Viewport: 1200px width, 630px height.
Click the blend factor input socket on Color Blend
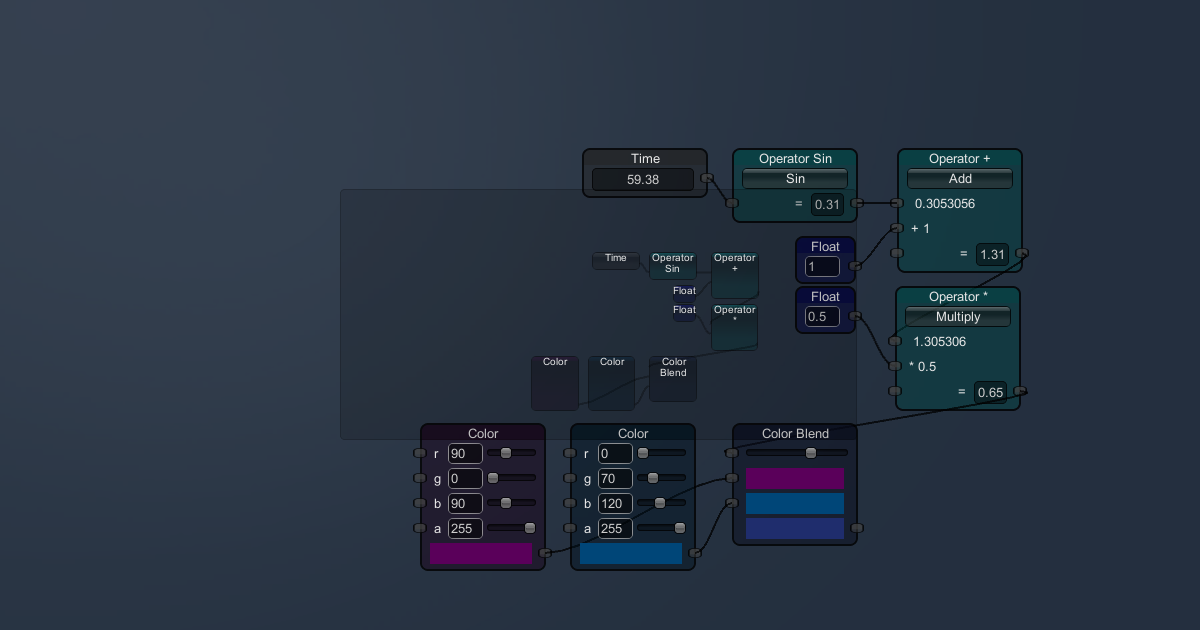[732, 452]
